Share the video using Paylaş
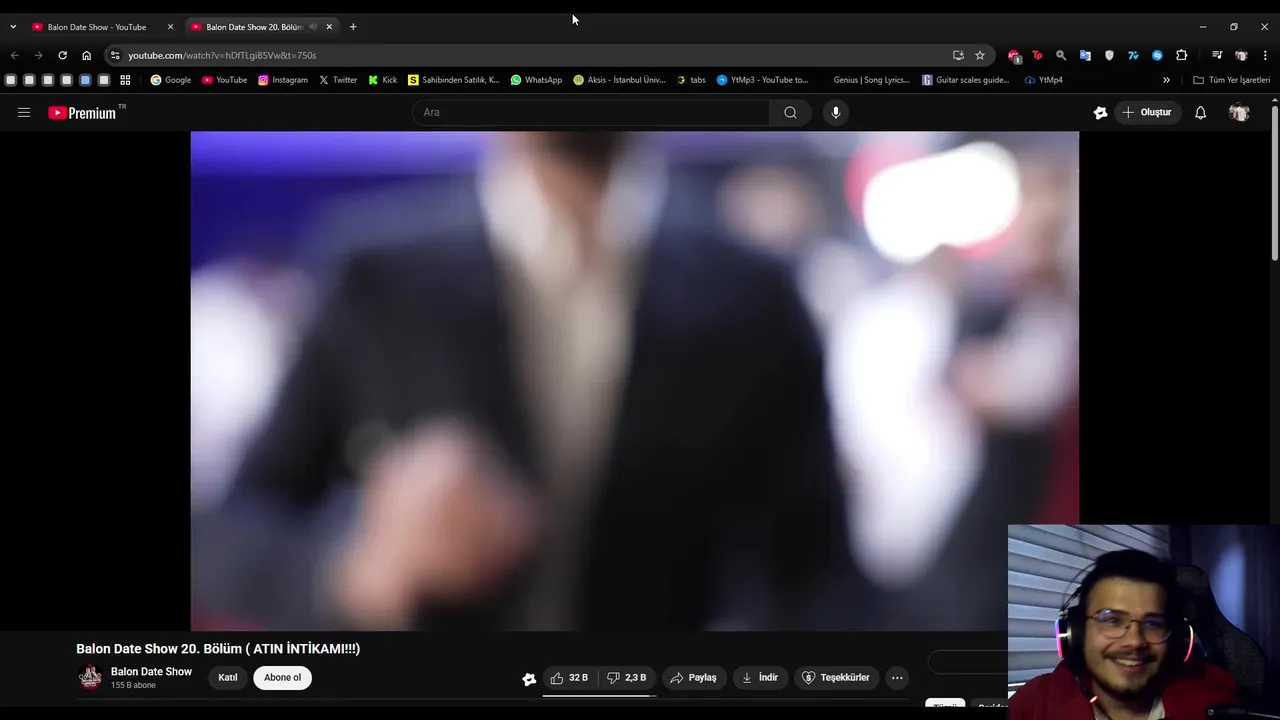The image size is (1280, 720). pos(693,678)
